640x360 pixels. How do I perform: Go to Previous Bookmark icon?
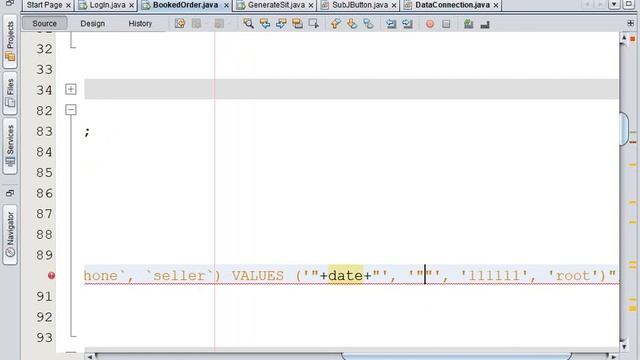[336, 24]
